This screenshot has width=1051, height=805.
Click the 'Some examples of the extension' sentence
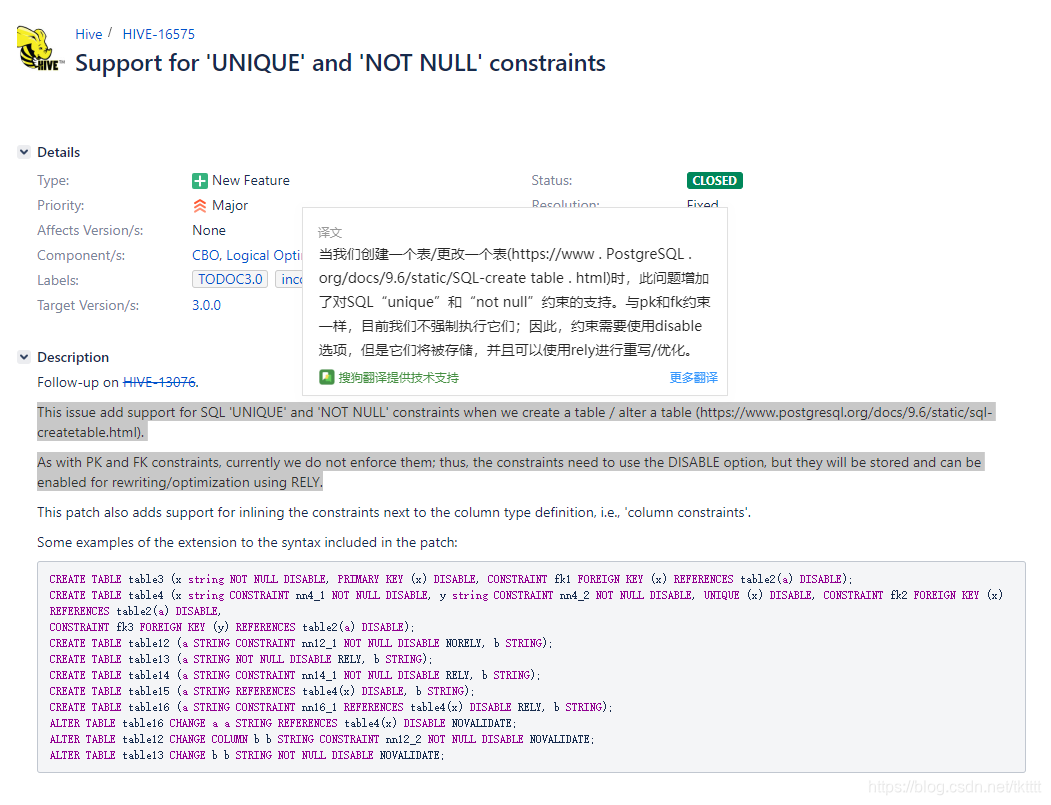coord(247,542)
